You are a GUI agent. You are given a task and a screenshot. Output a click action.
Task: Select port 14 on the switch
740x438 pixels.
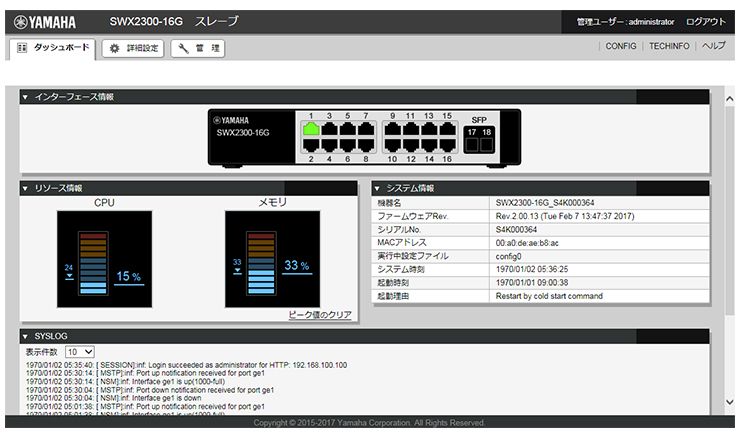coord(429,145)
